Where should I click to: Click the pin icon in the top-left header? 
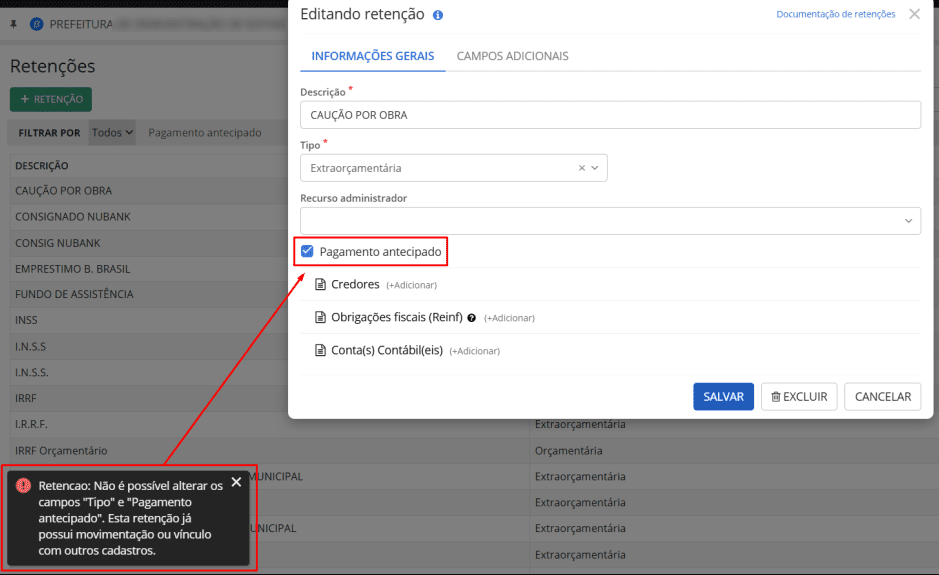13,22
